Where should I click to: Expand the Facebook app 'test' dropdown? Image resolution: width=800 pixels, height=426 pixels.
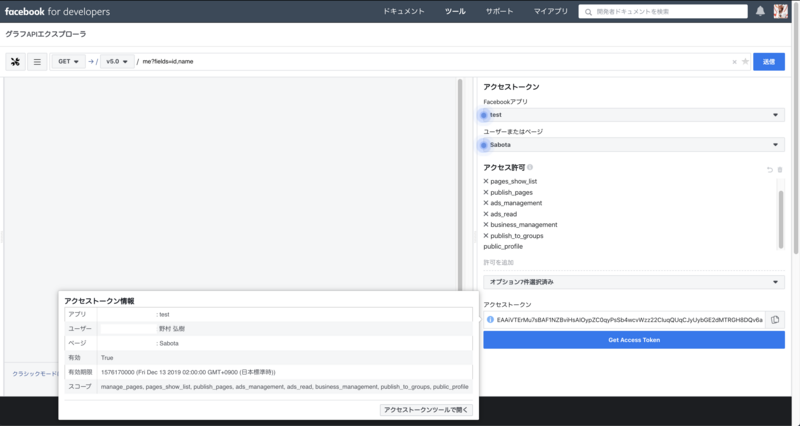pyautogui.click(x=634, y=115)
